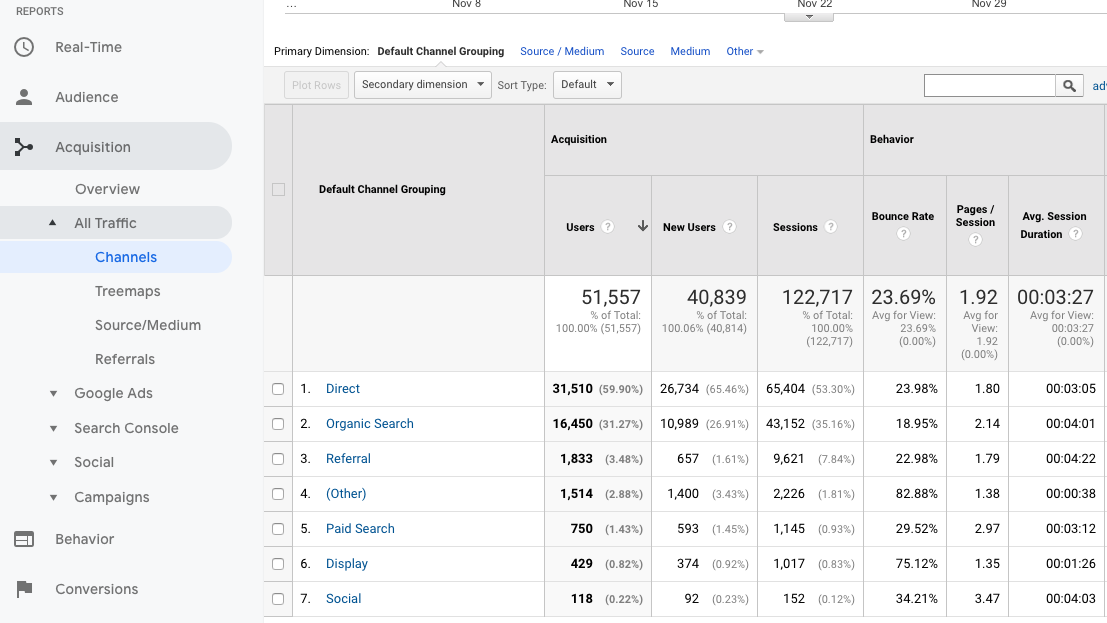Open the Acquisition Overview page

pos(107,189)
